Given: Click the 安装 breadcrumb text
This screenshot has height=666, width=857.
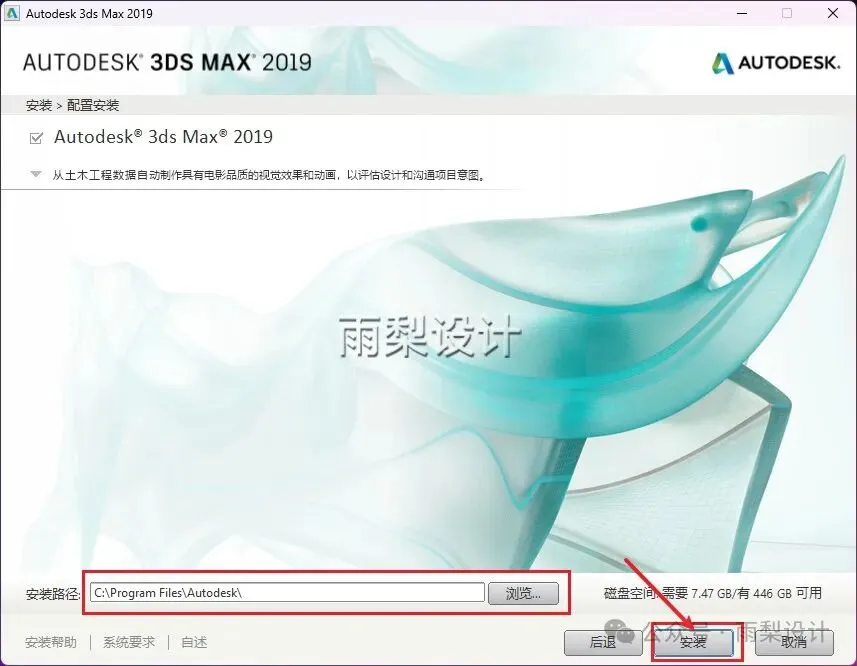Looking at the screenshot, I should pos(39,105).
